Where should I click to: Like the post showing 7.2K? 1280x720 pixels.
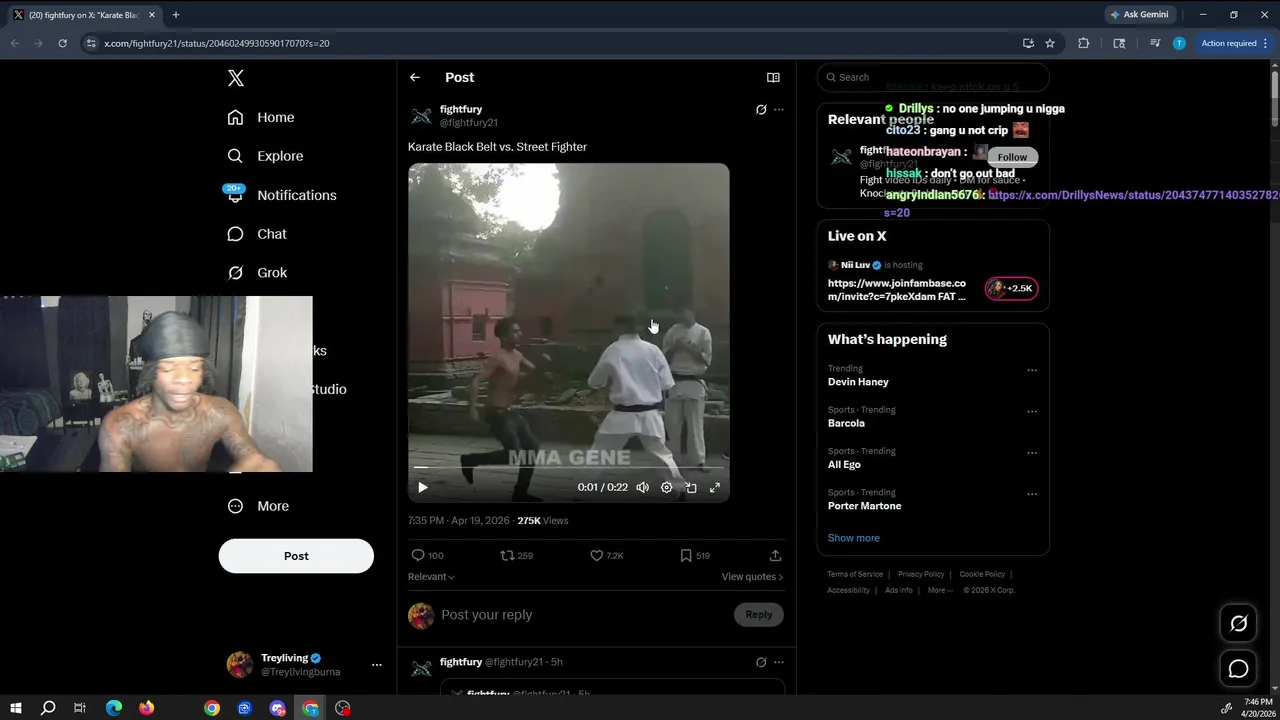click(x=606, y=555)
